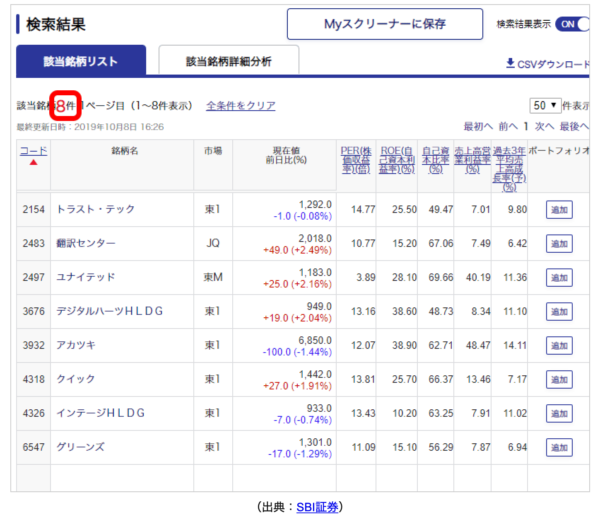The height and width of the screenshot is (522, 600).
Task: Open the 50件 display count dropdown
Action: (544, 105)
